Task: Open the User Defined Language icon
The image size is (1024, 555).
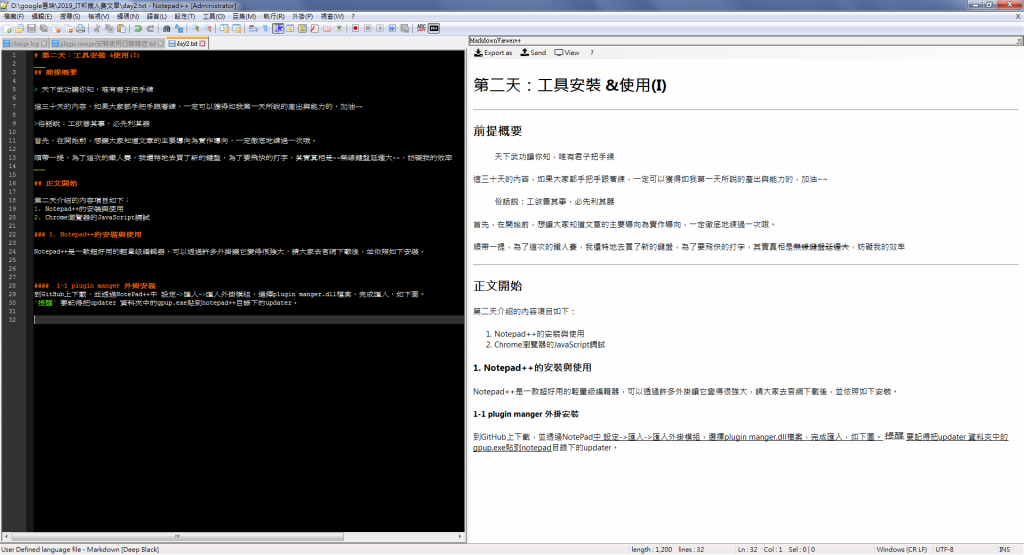Action: point(290,29)
